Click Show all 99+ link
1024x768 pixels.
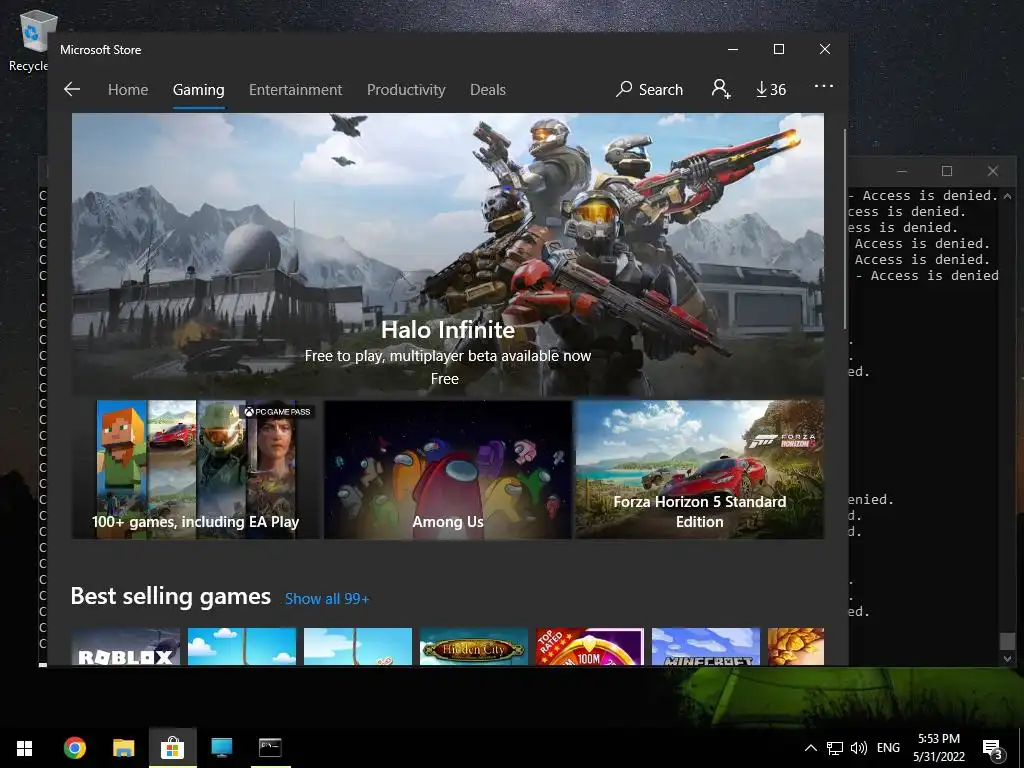[x=327, y=599]
